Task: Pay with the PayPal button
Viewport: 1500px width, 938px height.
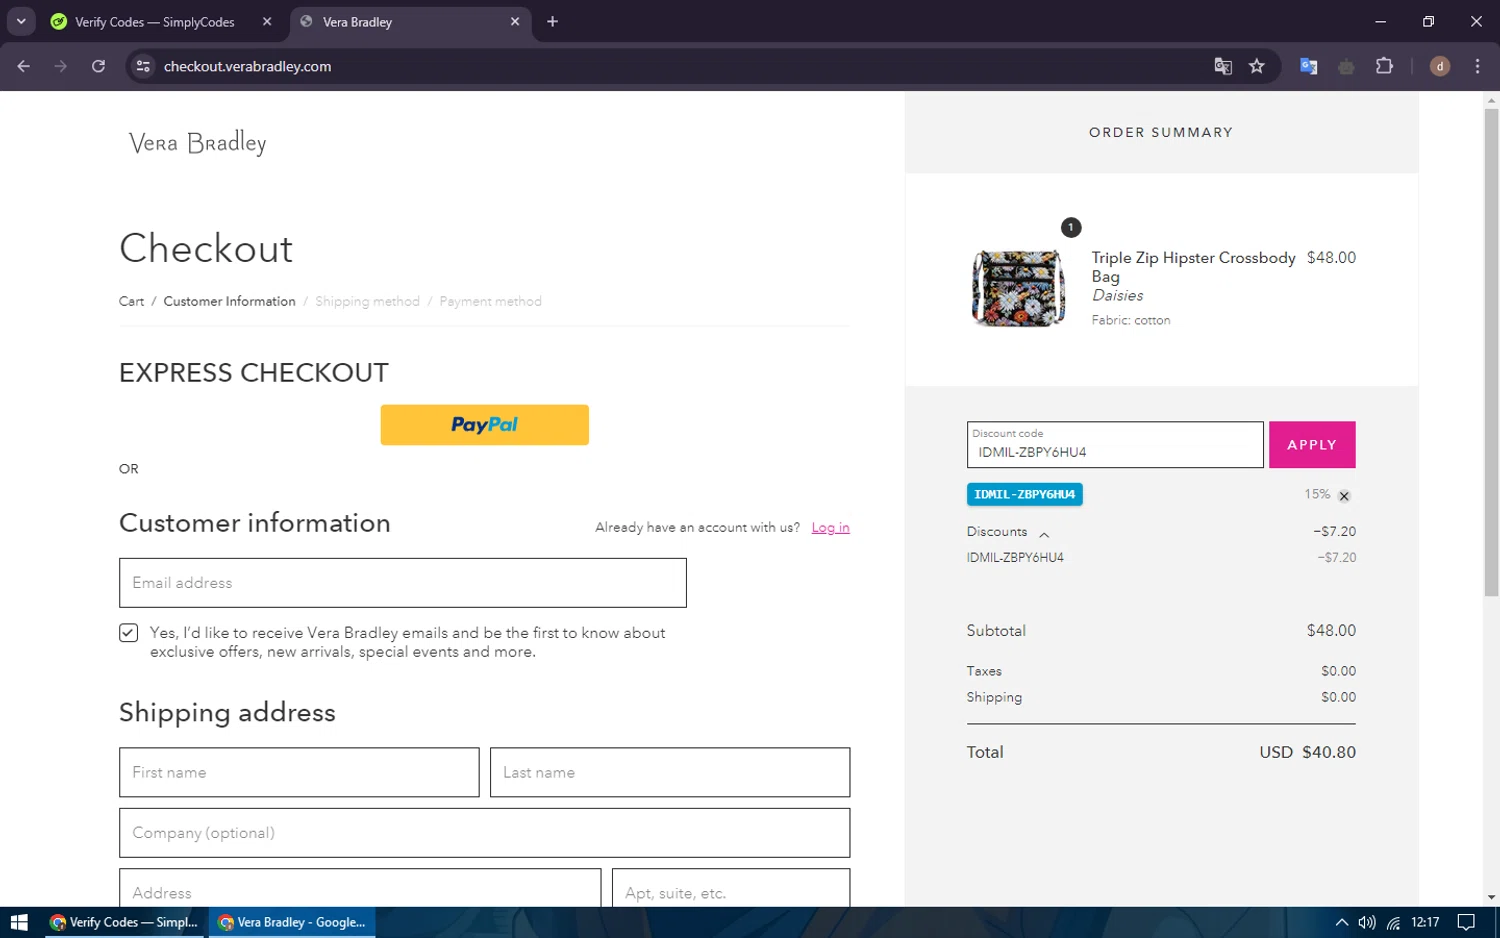Action: pos(484,425)
